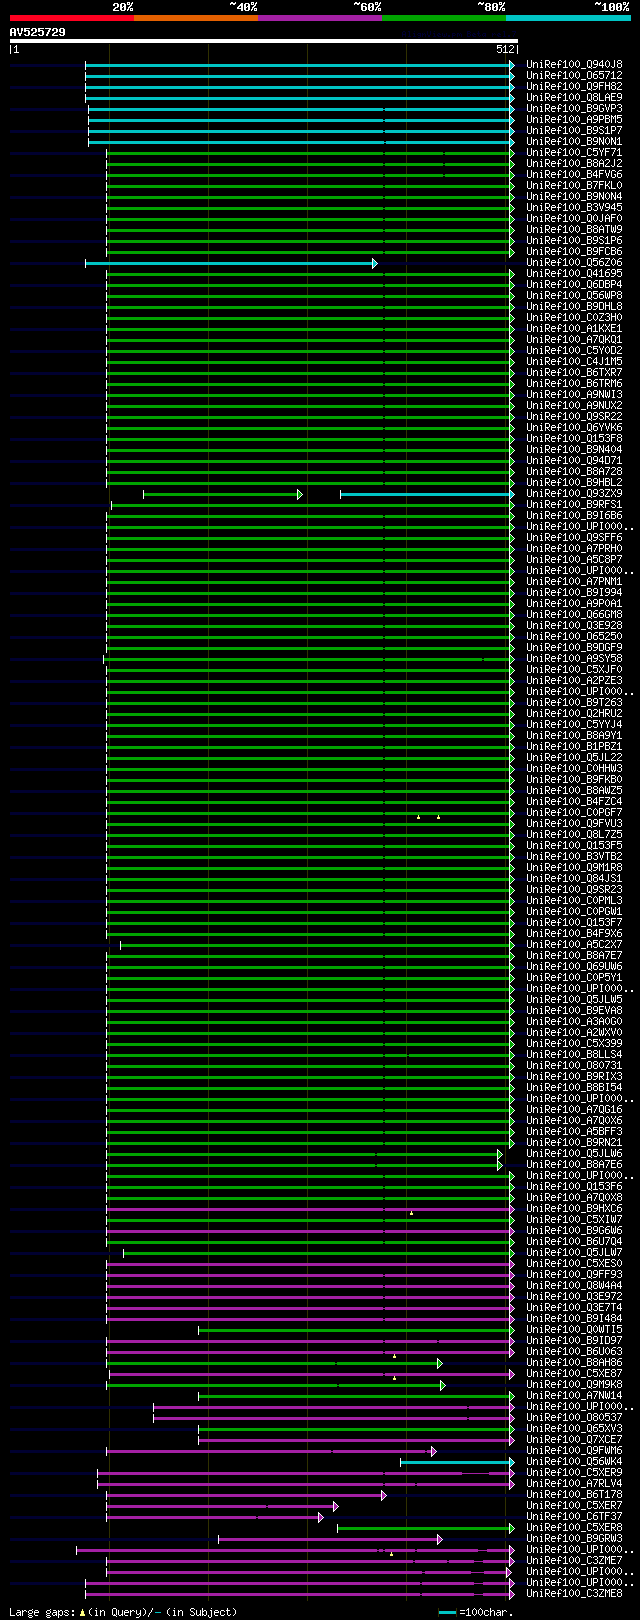Select the UniRef100_Q93ZX9 label
The width and height of the screenshot is (640, 1620).
tap(574, 493)
